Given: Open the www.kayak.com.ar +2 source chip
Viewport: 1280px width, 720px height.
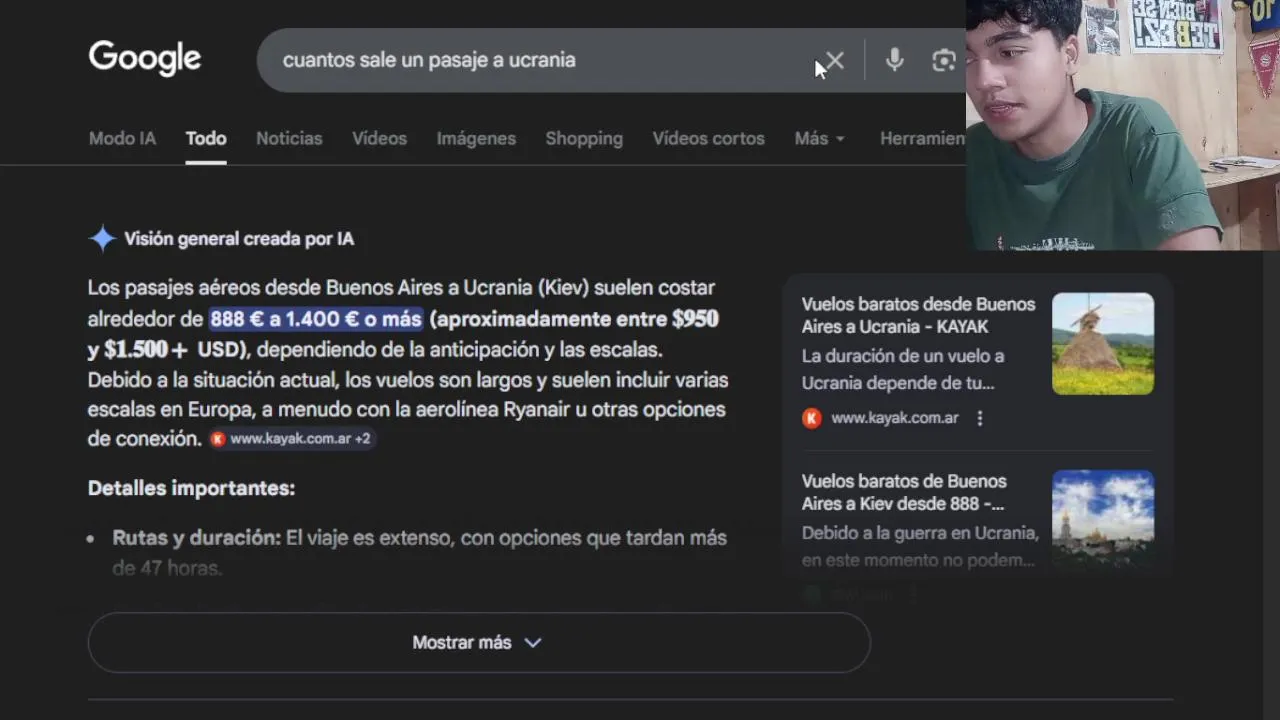Looking at the screenshot, I should pos(291,438).
